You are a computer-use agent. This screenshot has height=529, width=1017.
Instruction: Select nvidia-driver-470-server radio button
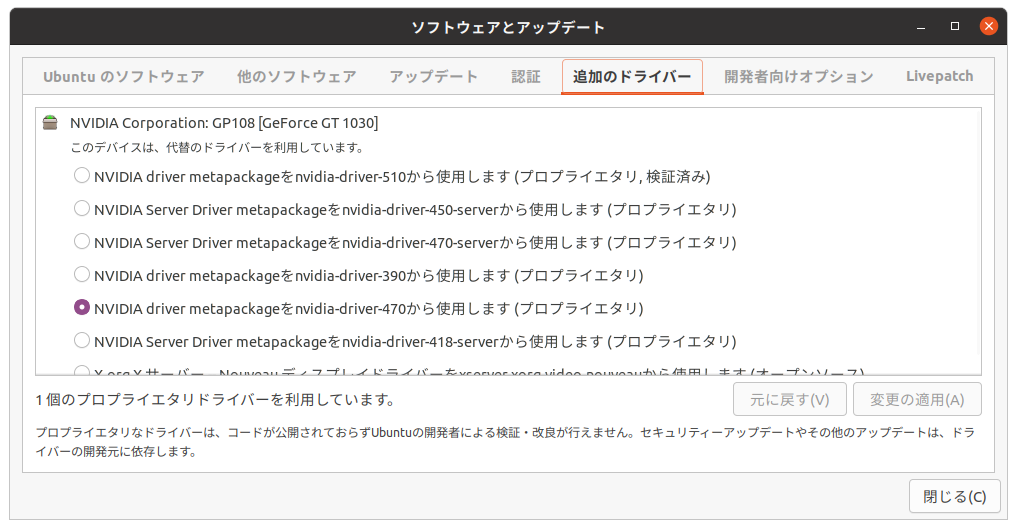pos(82,242)
